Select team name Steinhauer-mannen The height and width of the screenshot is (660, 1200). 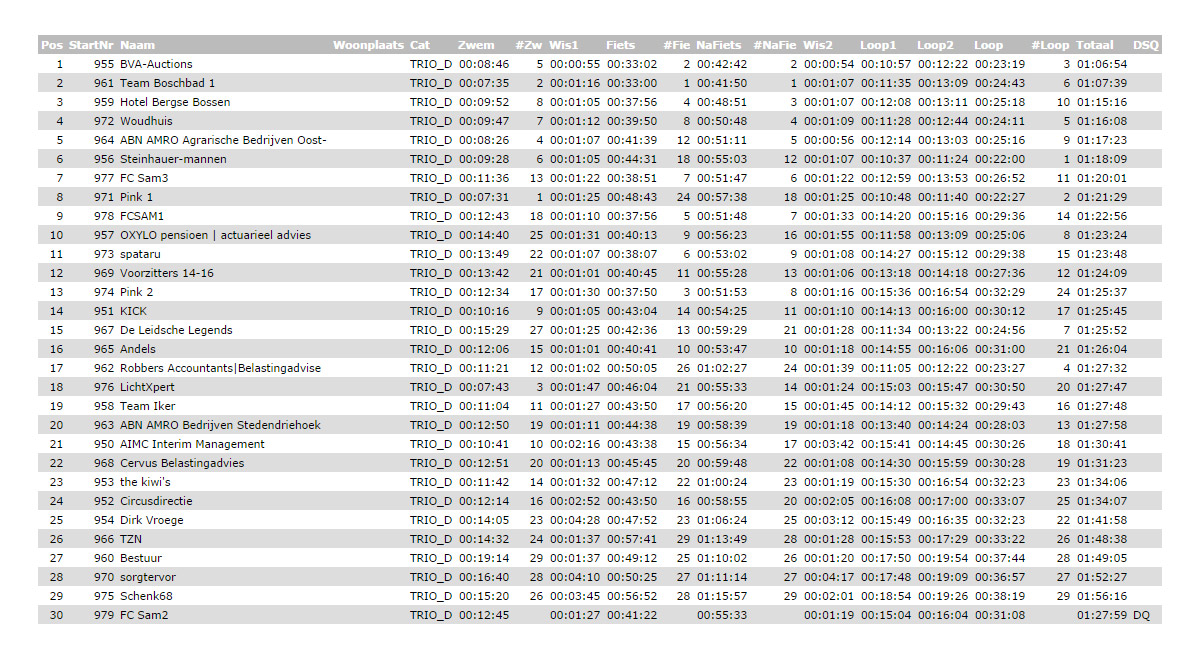pos(173,159)
